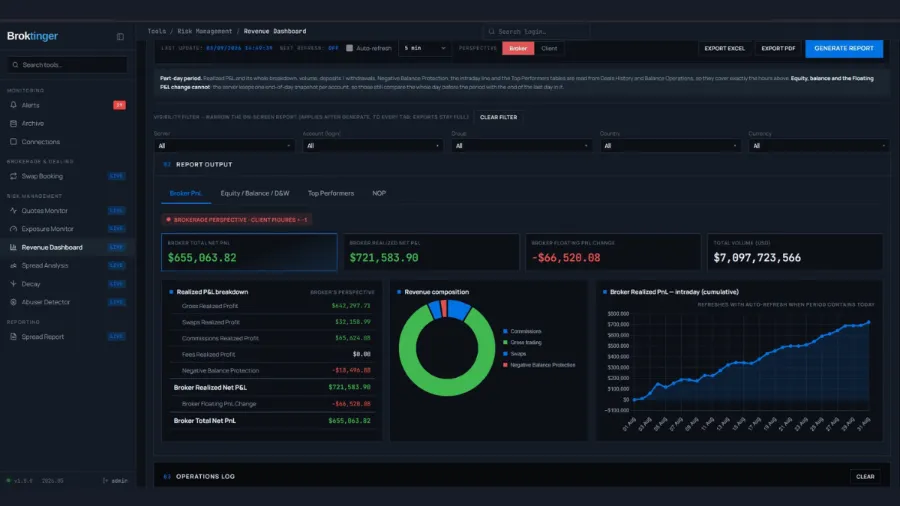Click the Export PDF button
This screenshot has width=900, height=506.
pyautogui.click(x=778, y=48)
